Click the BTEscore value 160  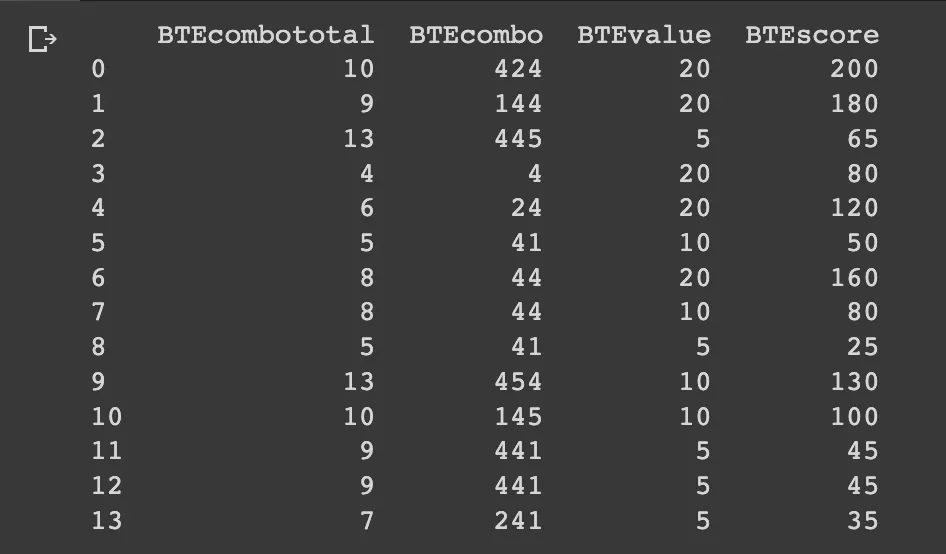[x=854, y=278]
